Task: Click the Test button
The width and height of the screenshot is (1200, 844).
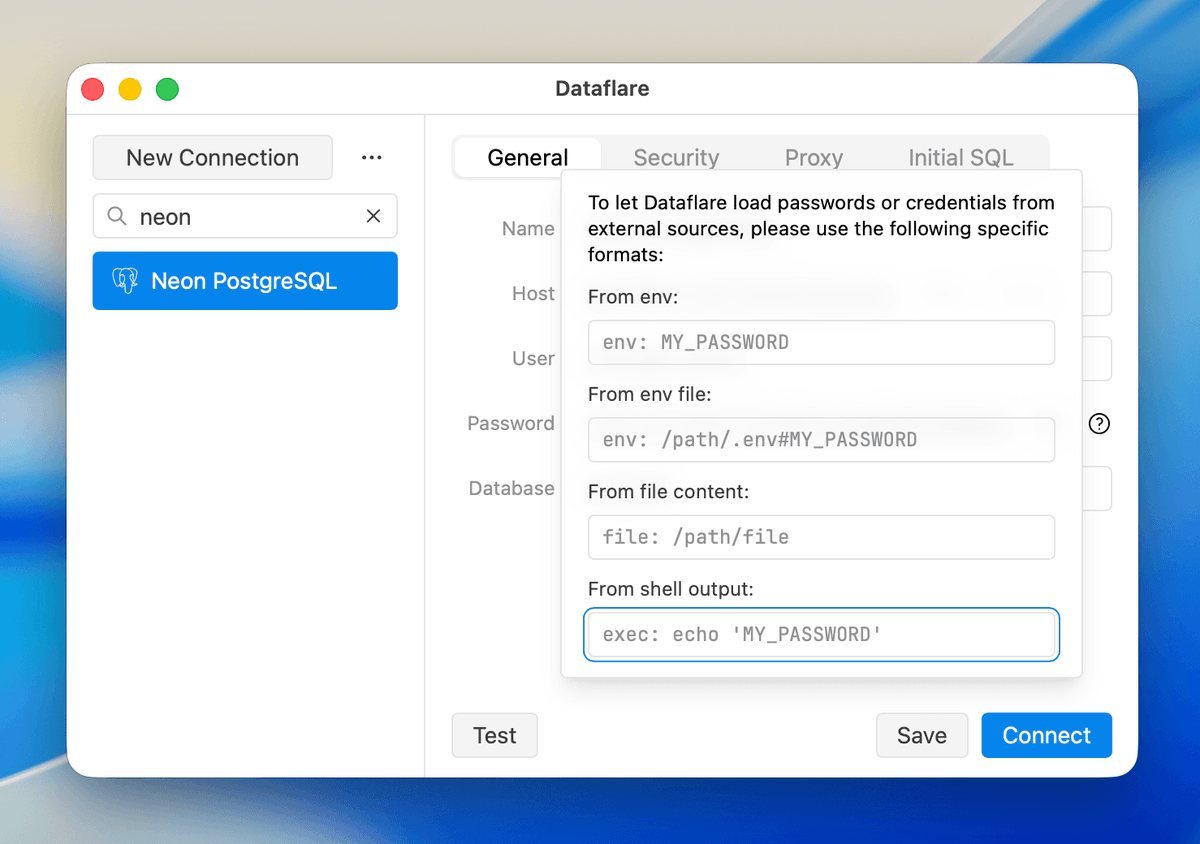Action: click(x=495, y=735)
